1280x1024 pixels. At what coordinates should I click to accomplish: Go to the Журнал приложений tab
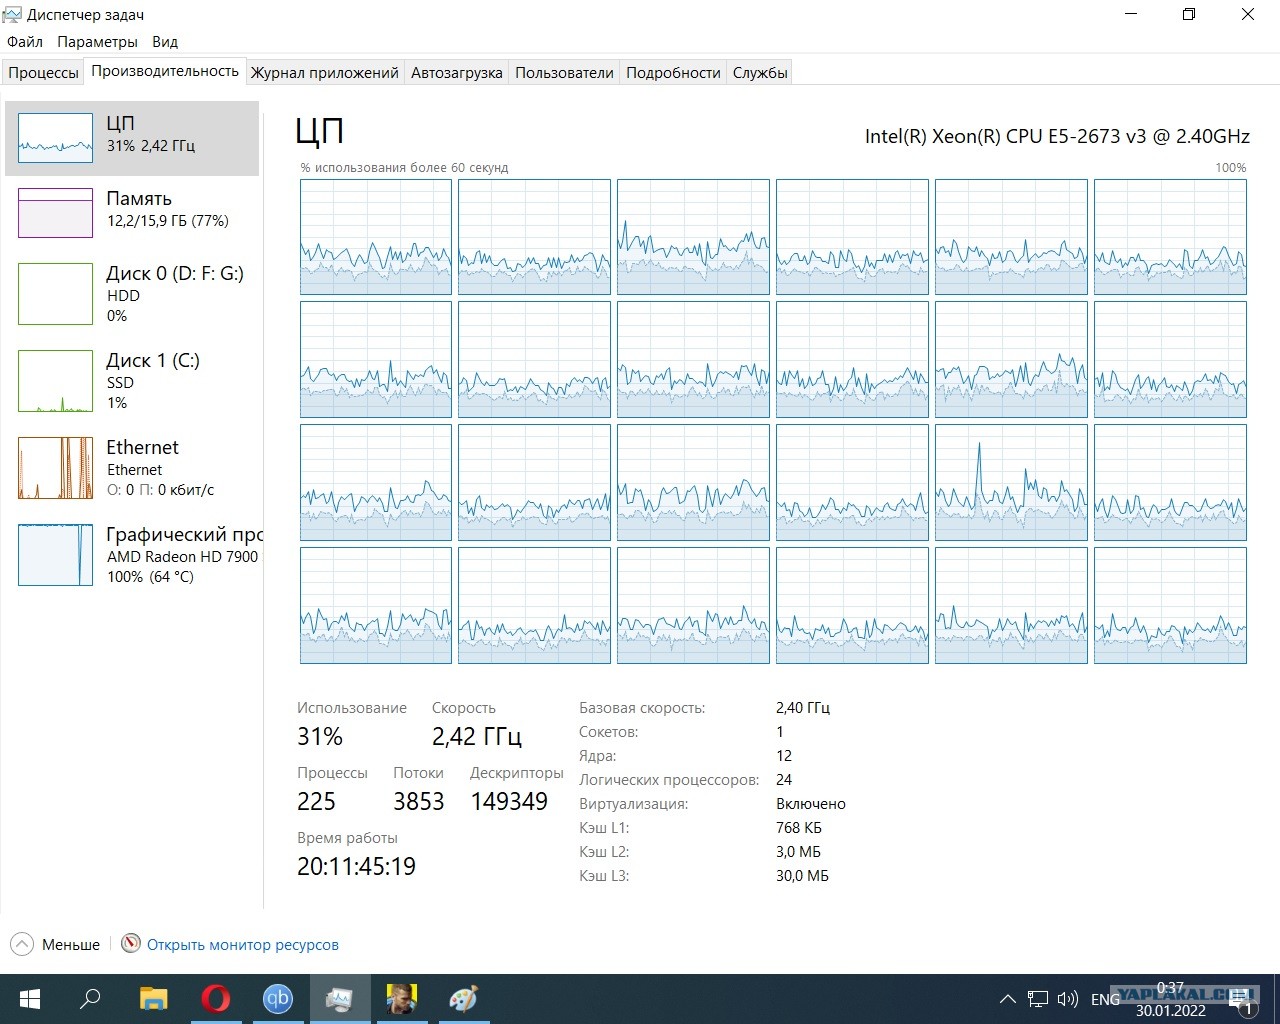coord(325,73)
